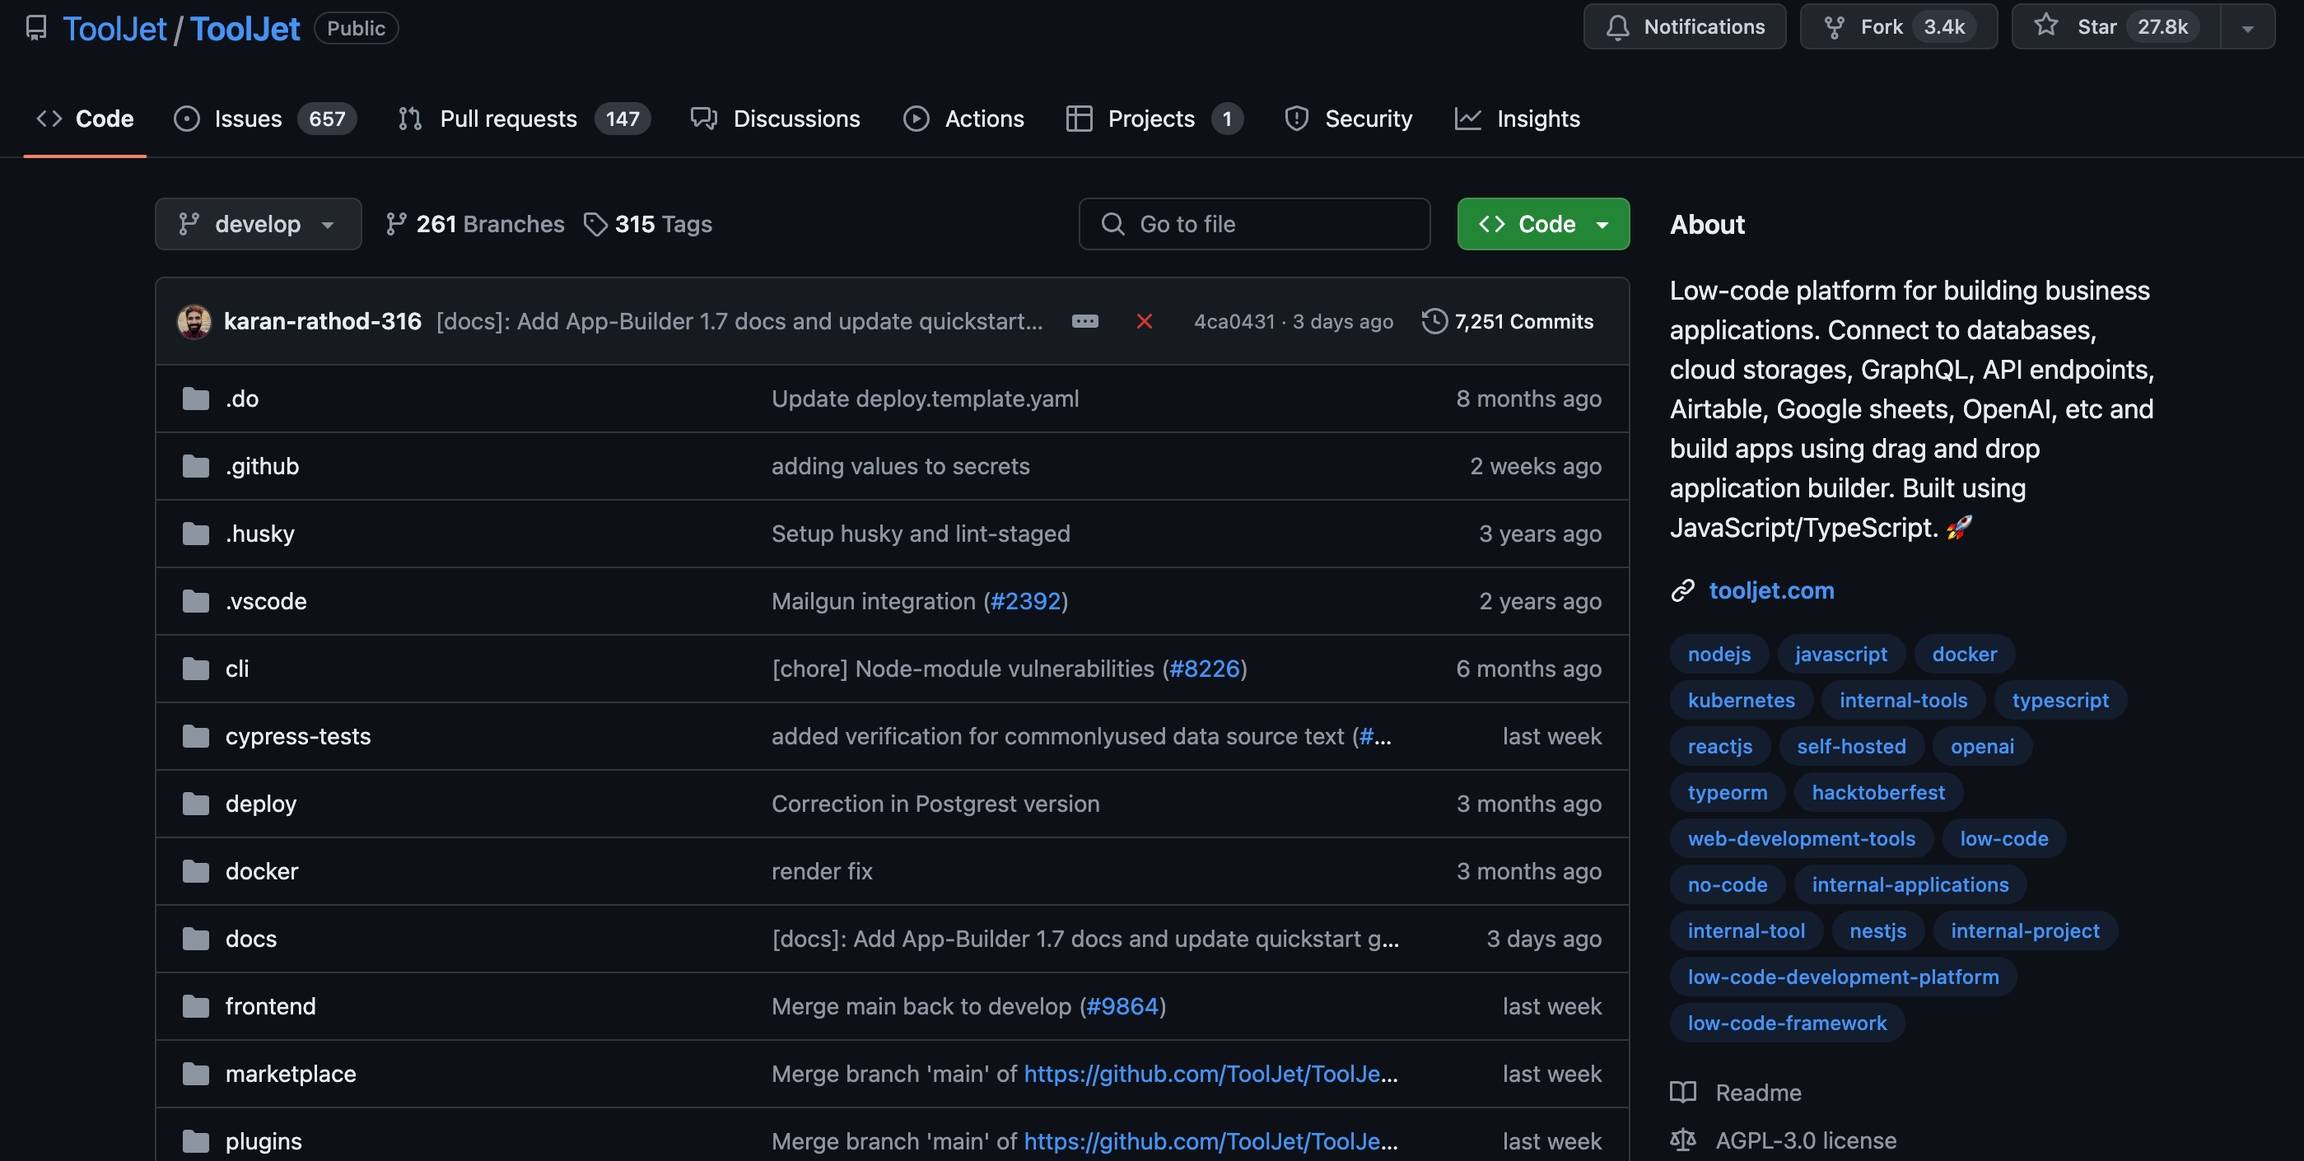
Task: Click the Notifications bell icon
Action: click(x=1617, y=27)
